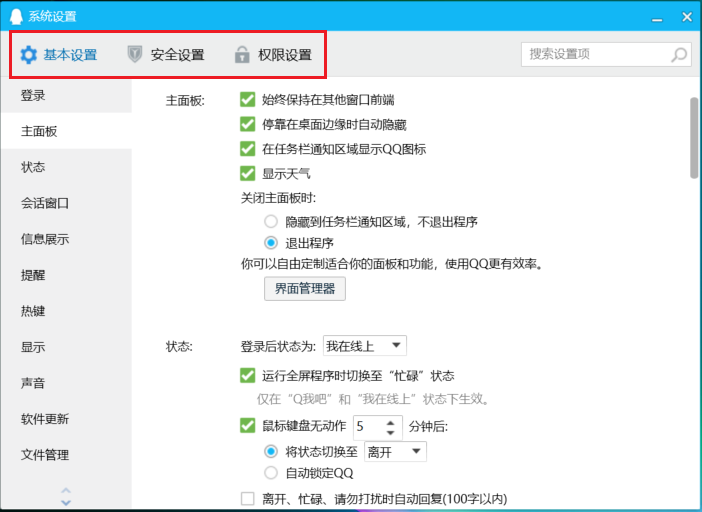Click the padlock icon for 权限设置
This screenshot has width=702, height=512.
coord(242,54)
